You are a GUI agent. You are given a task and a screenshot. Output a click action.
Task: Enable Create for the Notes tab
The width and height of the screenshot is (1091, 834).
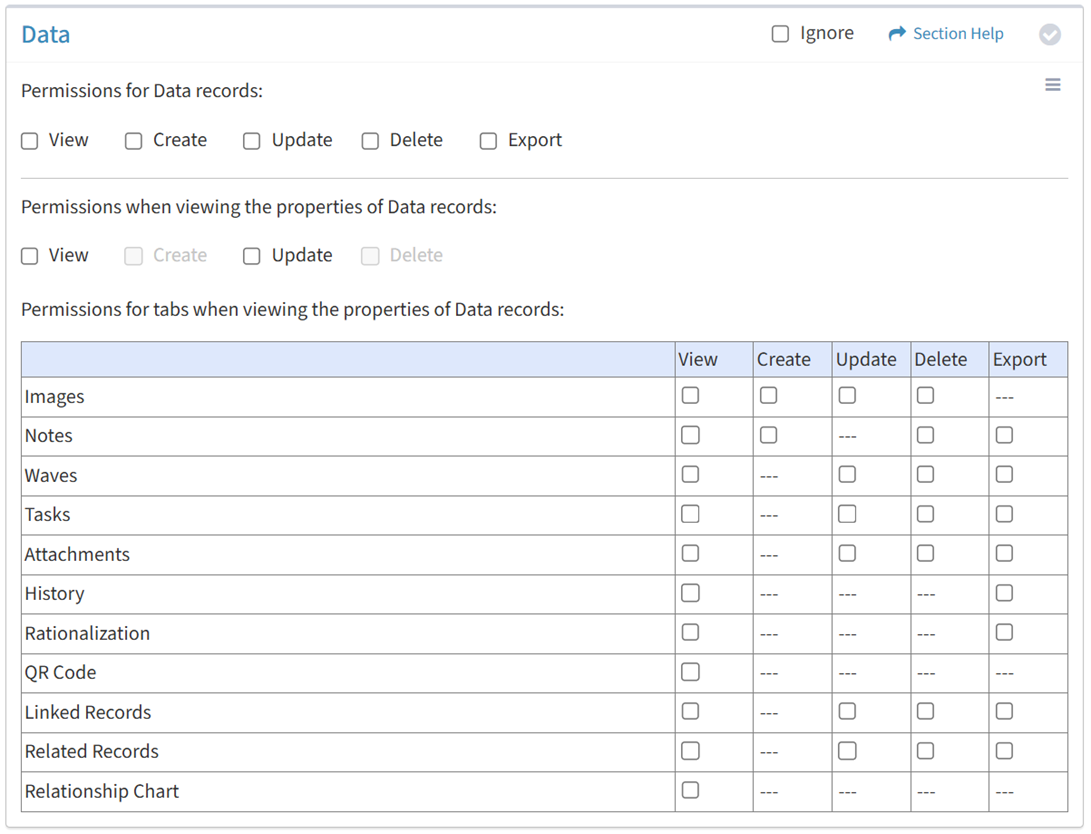tap(768, 435)
